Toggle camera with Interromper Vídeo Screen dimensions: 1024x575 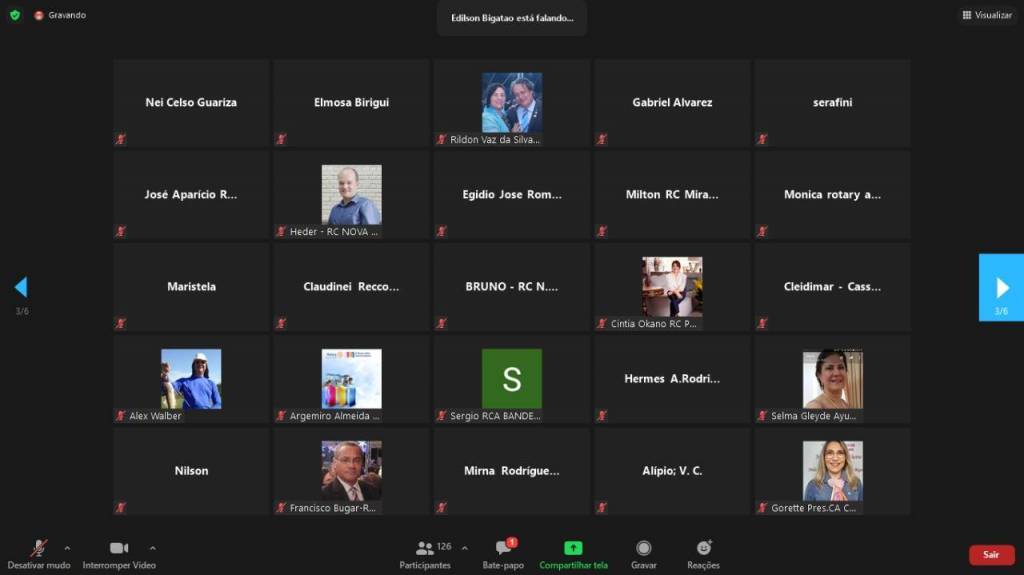click(x=119, y=553)
